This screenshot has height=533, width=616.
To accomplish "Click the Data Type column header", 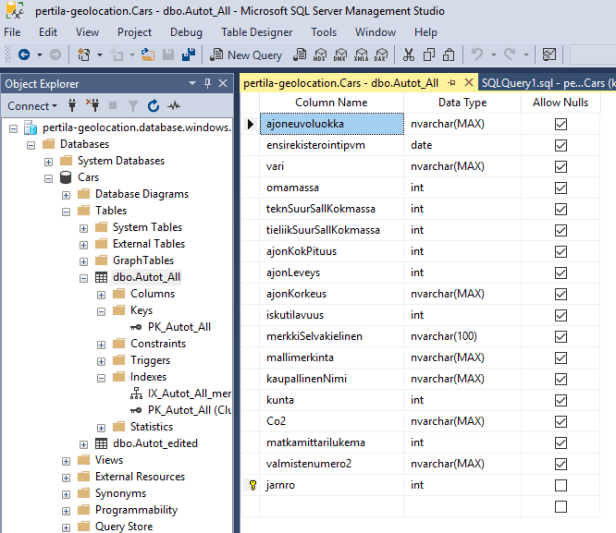I will [462, 103].
